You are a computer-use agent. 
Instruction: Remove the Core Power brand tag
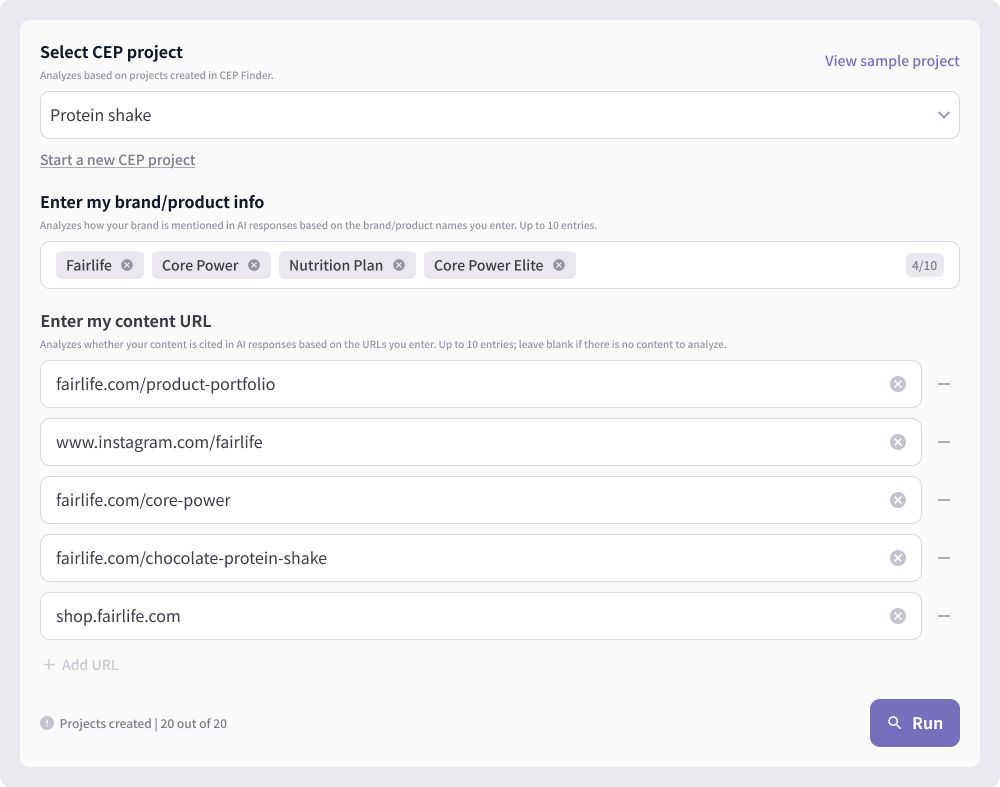(x=254, y=265)
